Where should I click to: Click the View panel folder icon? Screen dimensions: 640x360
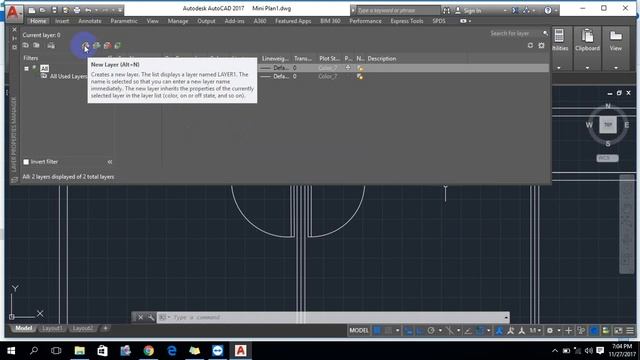(x=616, y=36)
